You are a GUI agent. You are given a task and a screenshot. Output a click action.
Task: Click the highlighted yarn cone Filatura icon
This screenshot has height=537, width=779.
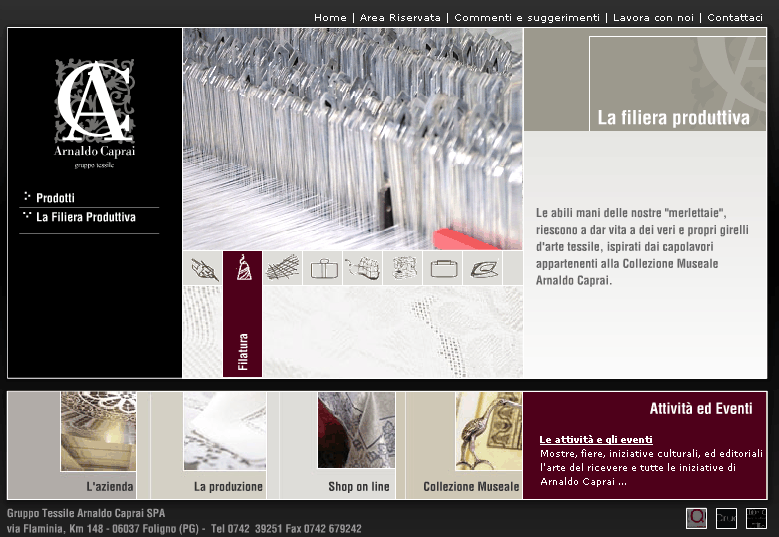click(x=242, y=268)
